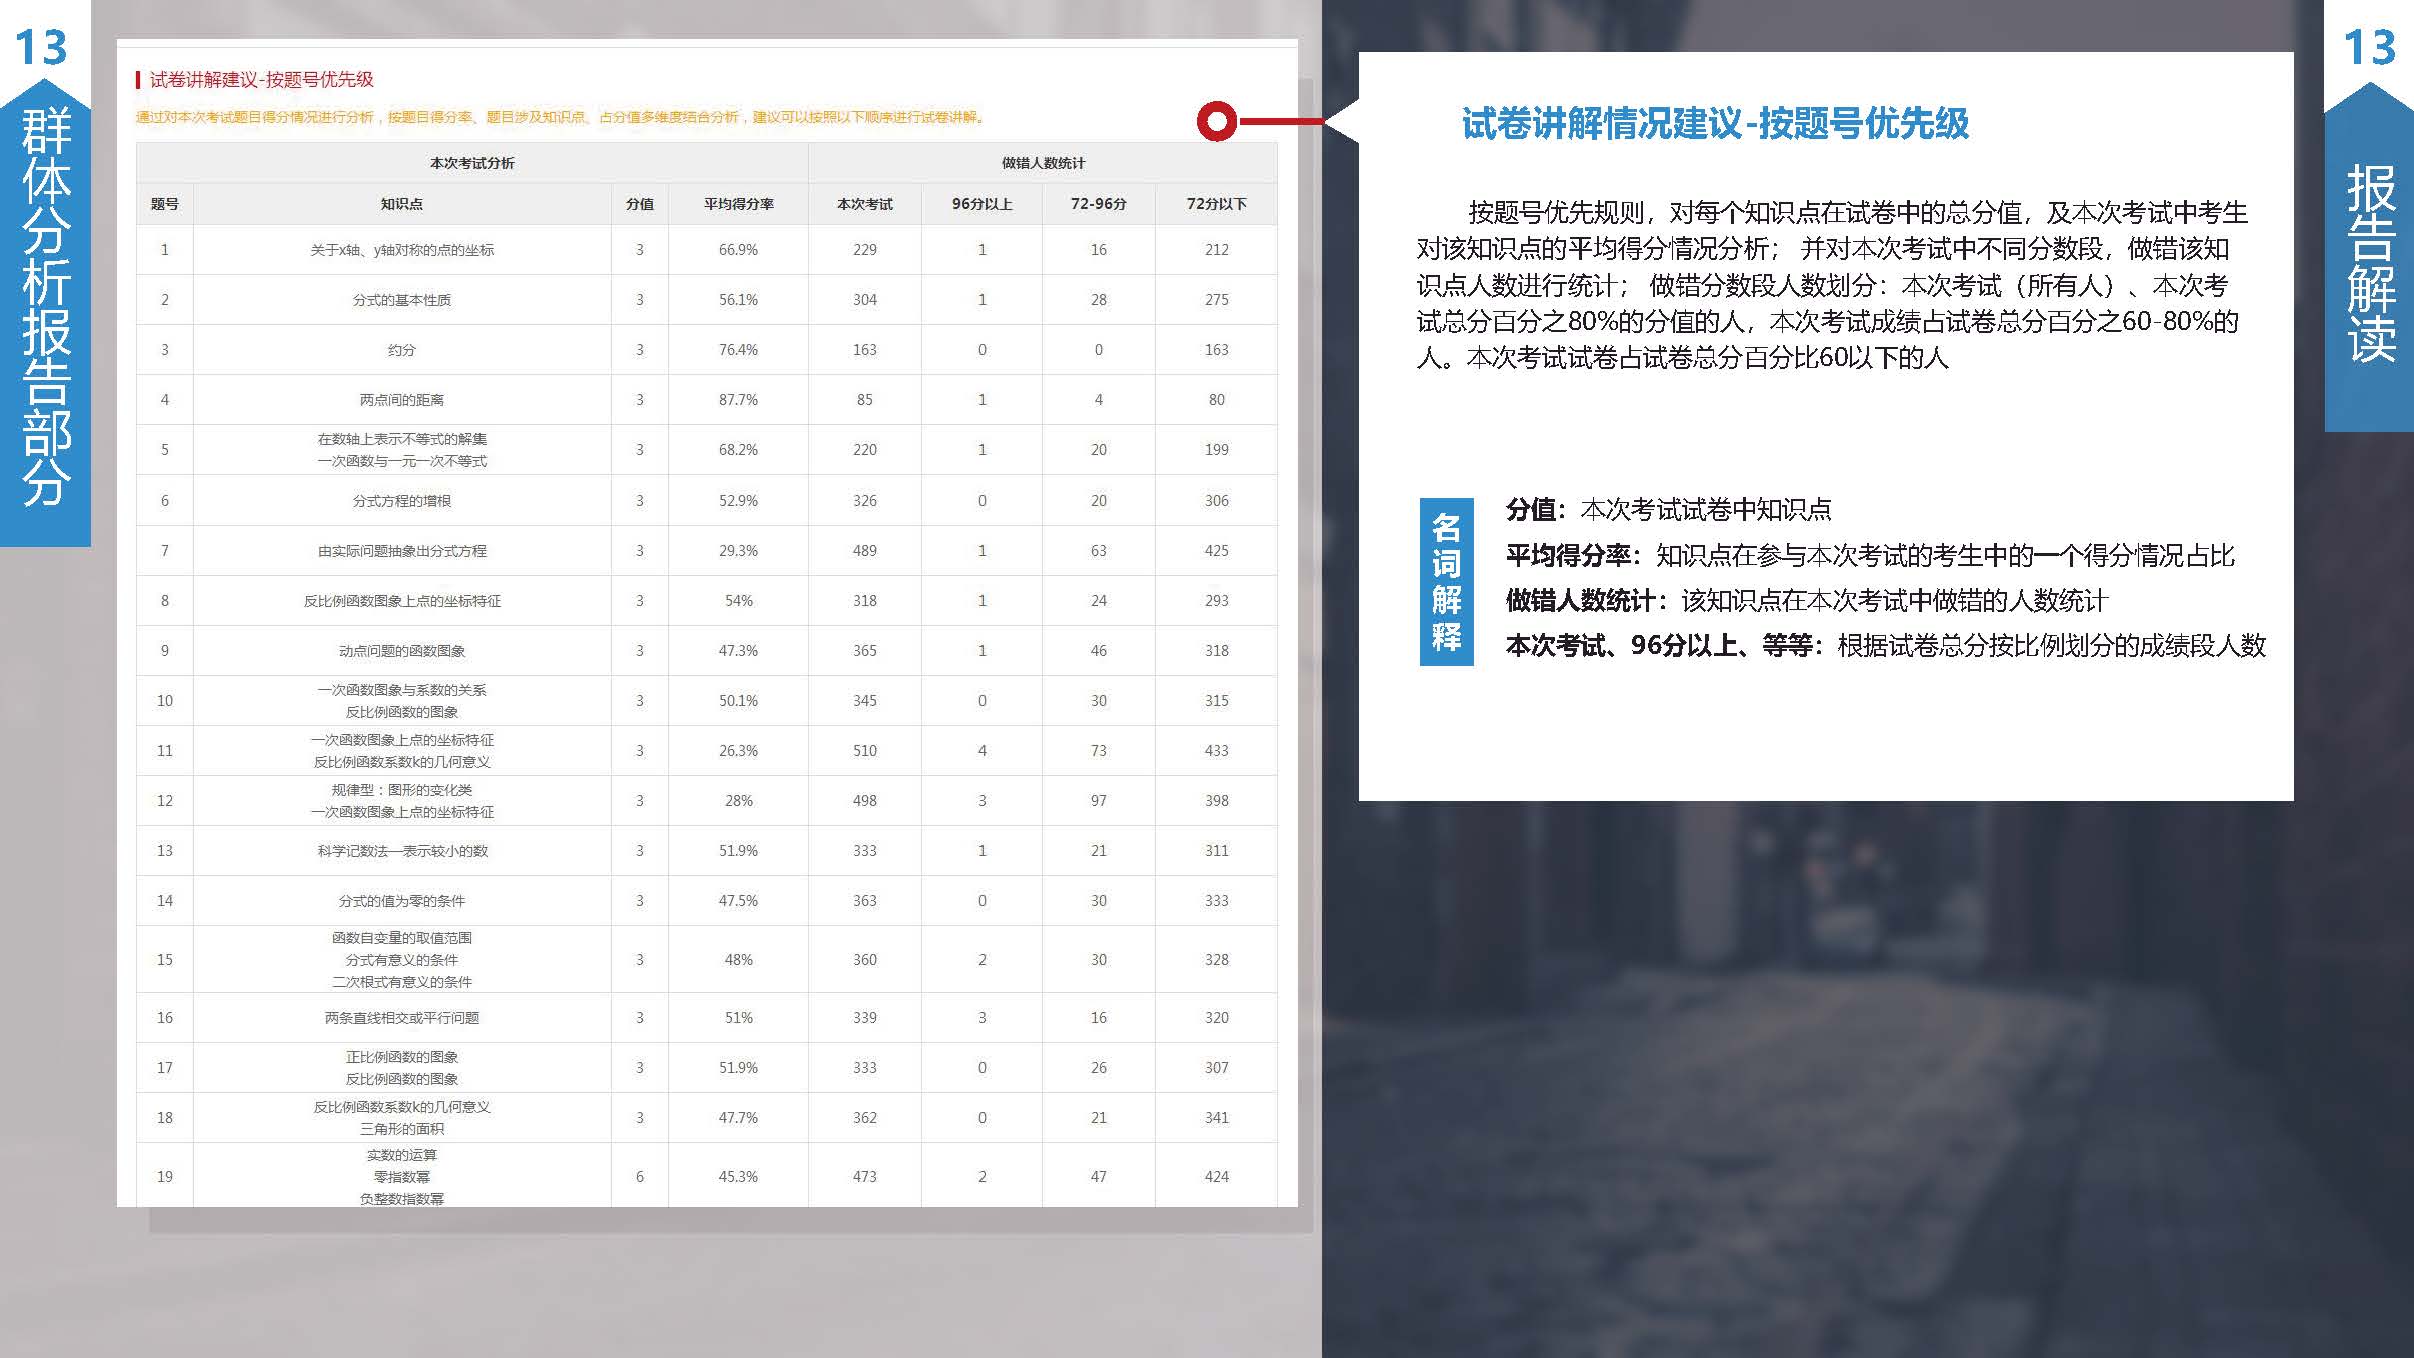Viewport: 2414px width, 1358px height.
Task: Click the value 473 in 本次考试 column
Action: 865,1177
